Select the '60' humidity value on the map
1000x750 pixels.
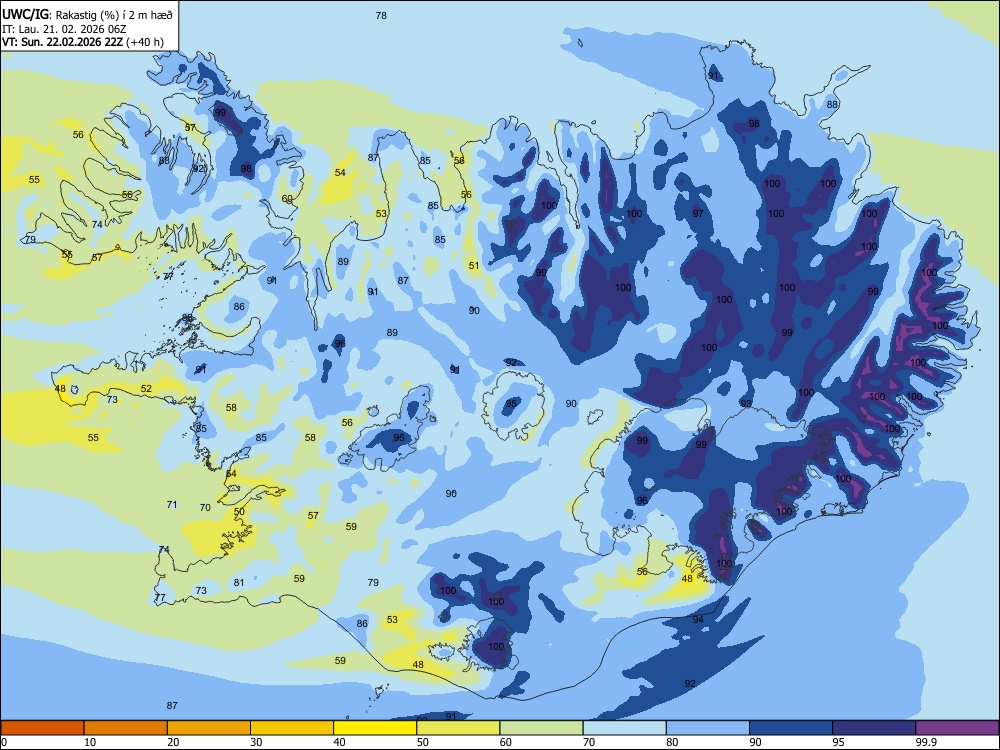(x=287, y=198)
